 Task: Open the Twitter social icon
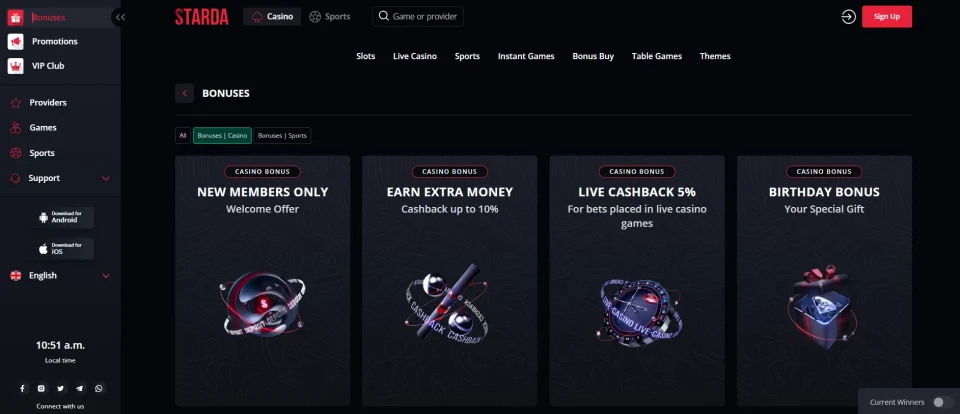pyautogui.click(x=61, y=388)
